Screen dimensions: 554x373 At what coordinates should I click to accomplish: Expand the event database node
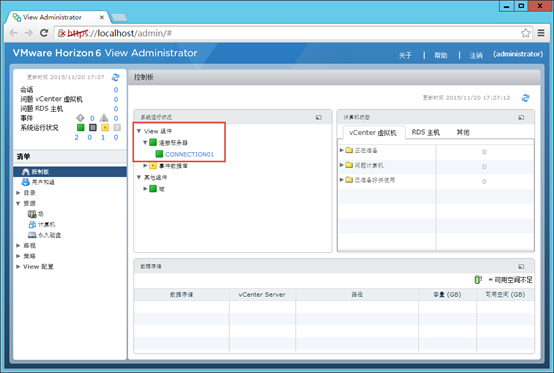coord(145,165)
